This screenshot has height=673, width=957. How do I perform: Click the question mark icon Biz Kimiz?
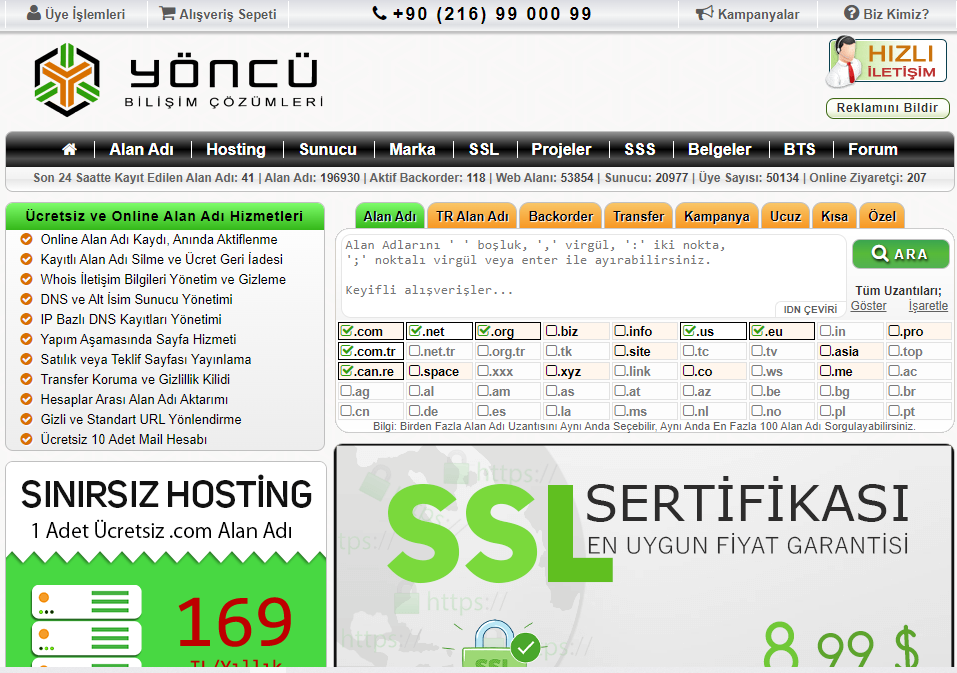[851, 13]
